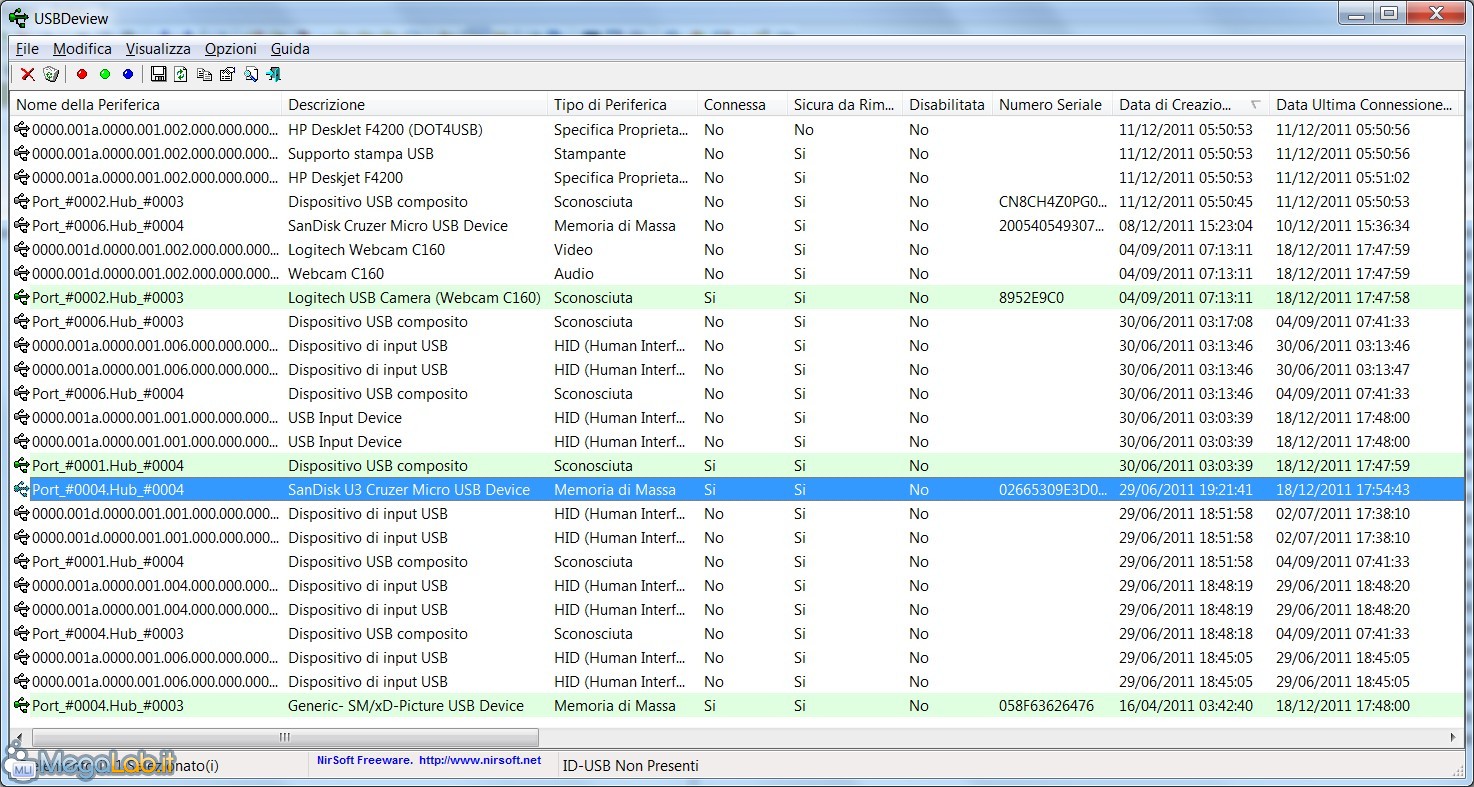Click the blue dot disable-and-enable icon
This screenshot has width=1474, height=787.
point(128,74)
